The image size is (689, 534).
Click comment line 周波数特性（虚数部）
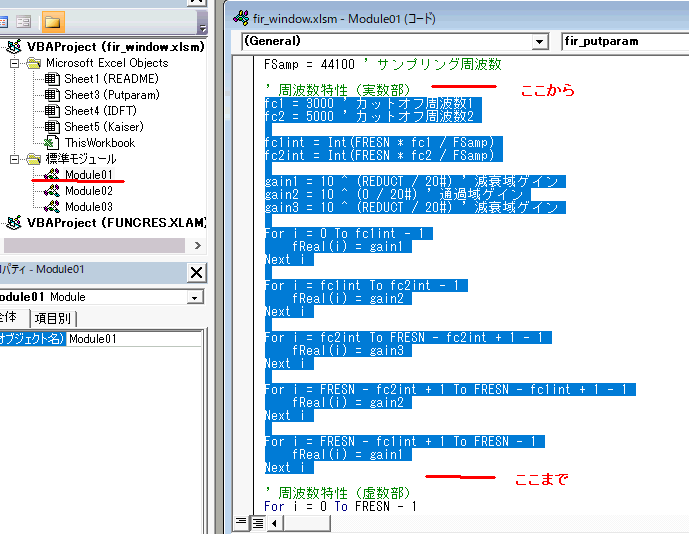[337, 493]
